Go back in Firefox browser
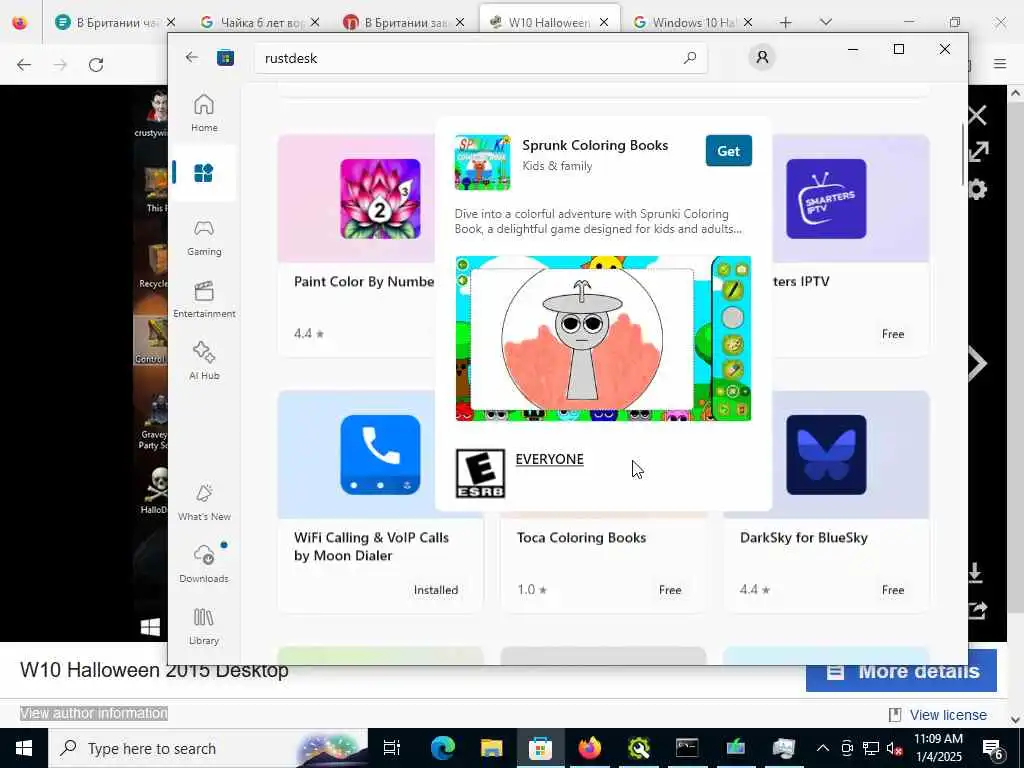1024x768 pixels. tap(24, 65)
